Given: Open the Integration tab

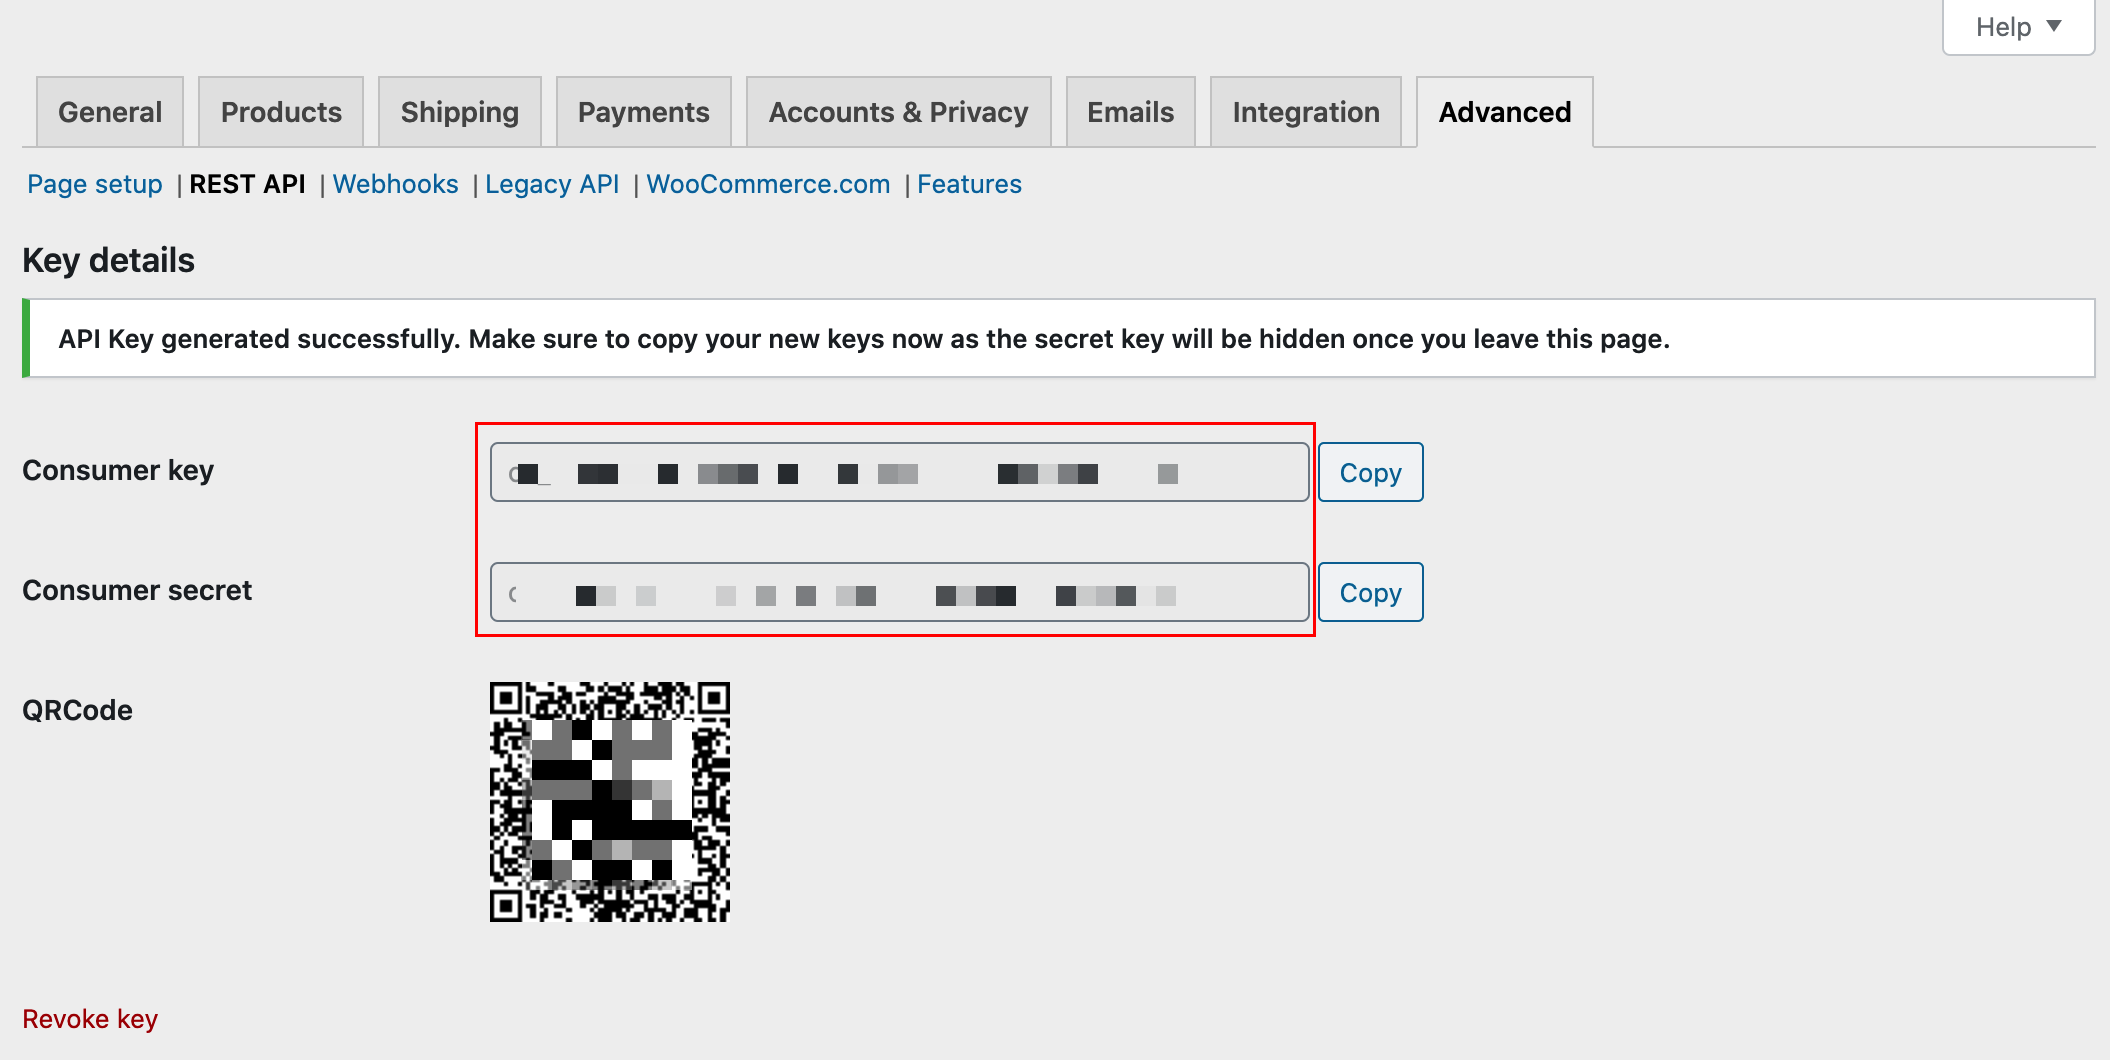Looking at the screenshot, I should click(1306, 112).
